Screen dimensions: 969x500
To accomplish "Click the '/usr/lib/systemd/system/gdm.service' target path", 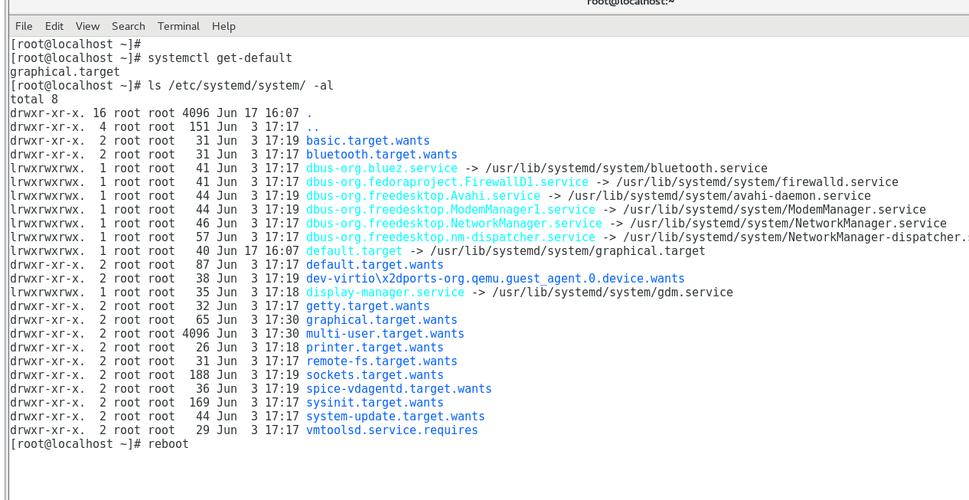I will [x=612, y=292].
